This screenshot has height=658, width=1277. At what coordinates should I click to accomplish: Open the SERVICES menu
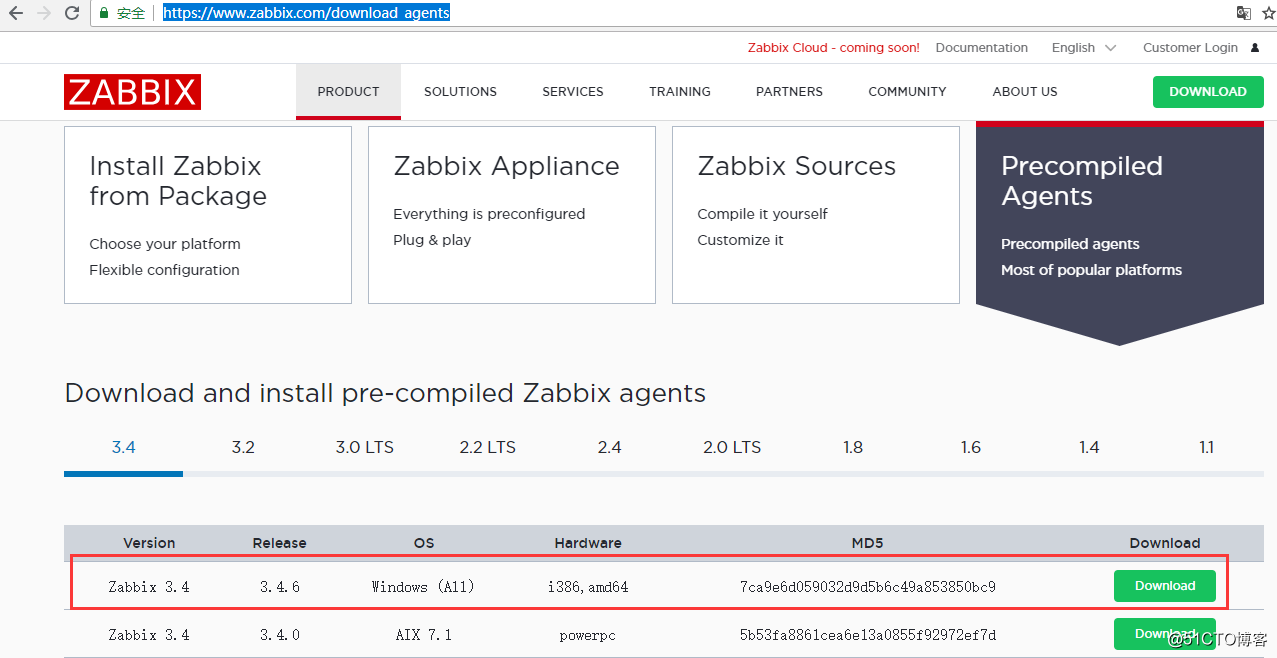pyautogui.click(x=573, y=92)
